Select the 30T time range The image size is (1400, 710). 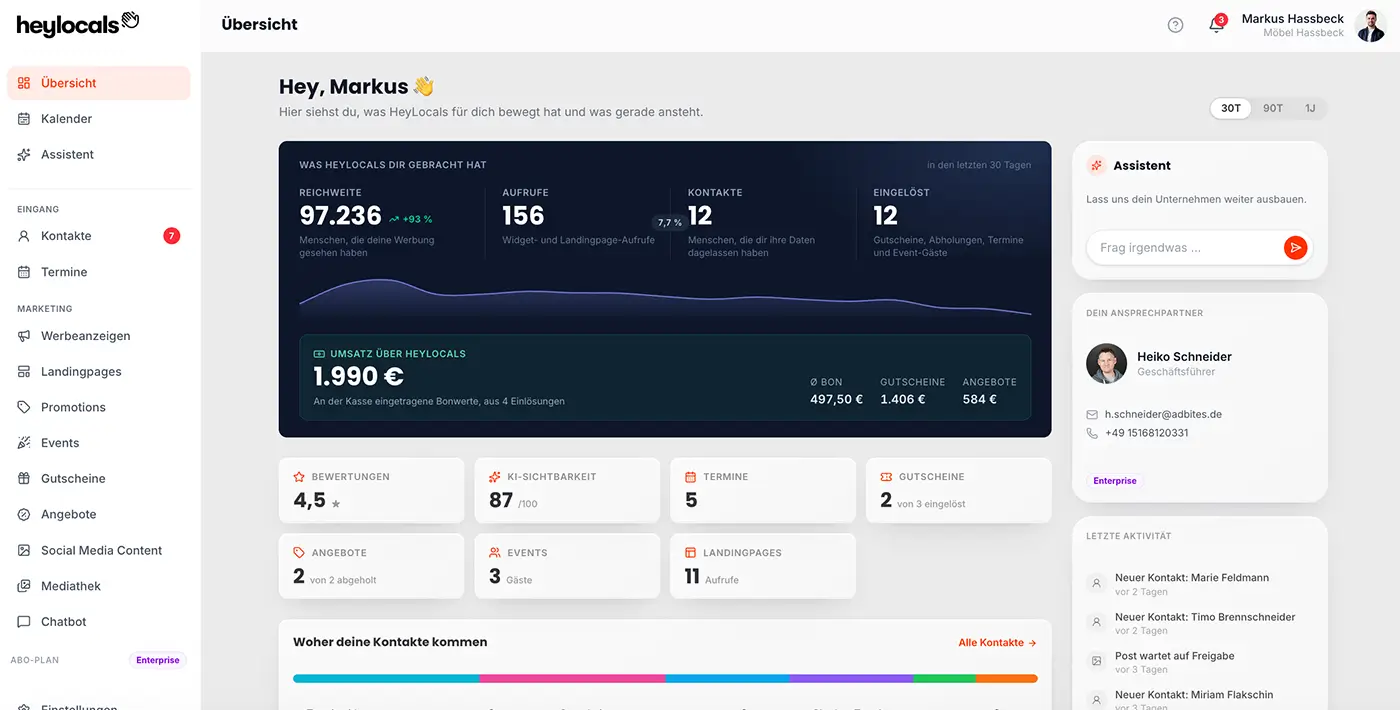pos(1231,108)
